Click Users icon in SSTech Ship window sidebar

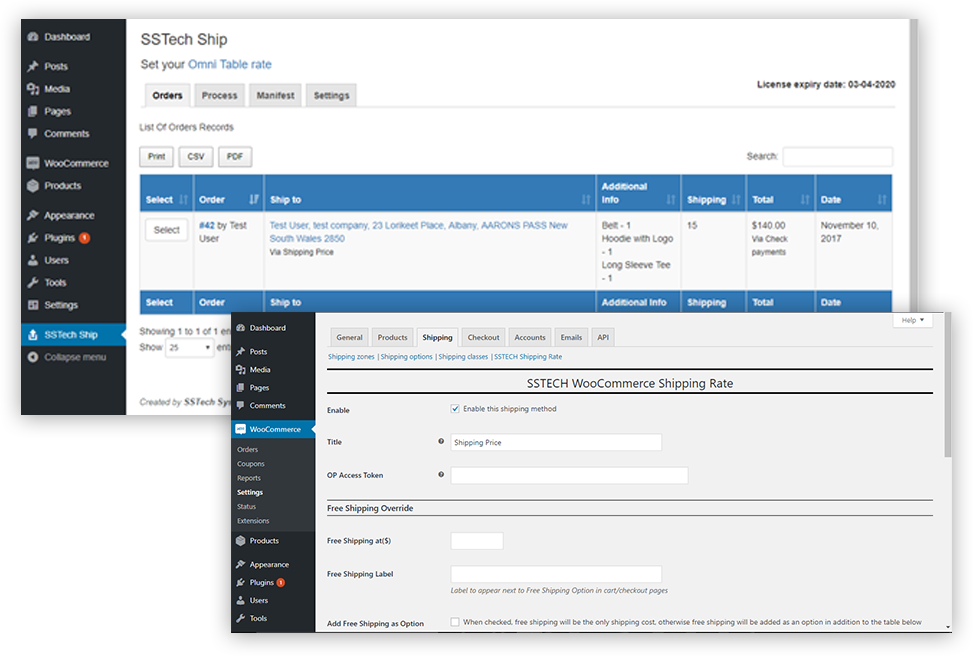[x=33, y=260]
